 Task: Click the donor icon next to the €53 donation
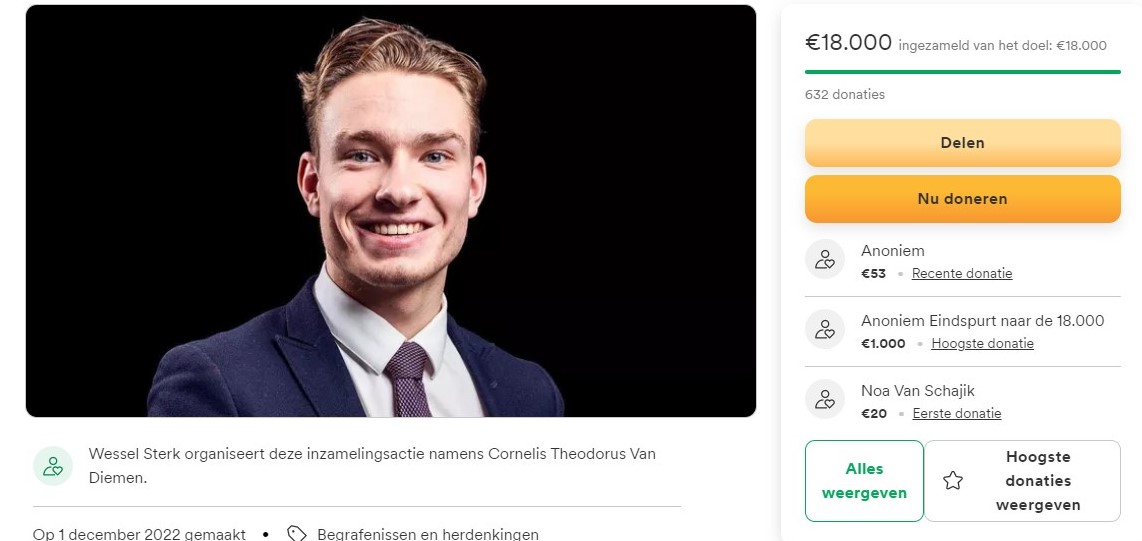pos(825,260)
